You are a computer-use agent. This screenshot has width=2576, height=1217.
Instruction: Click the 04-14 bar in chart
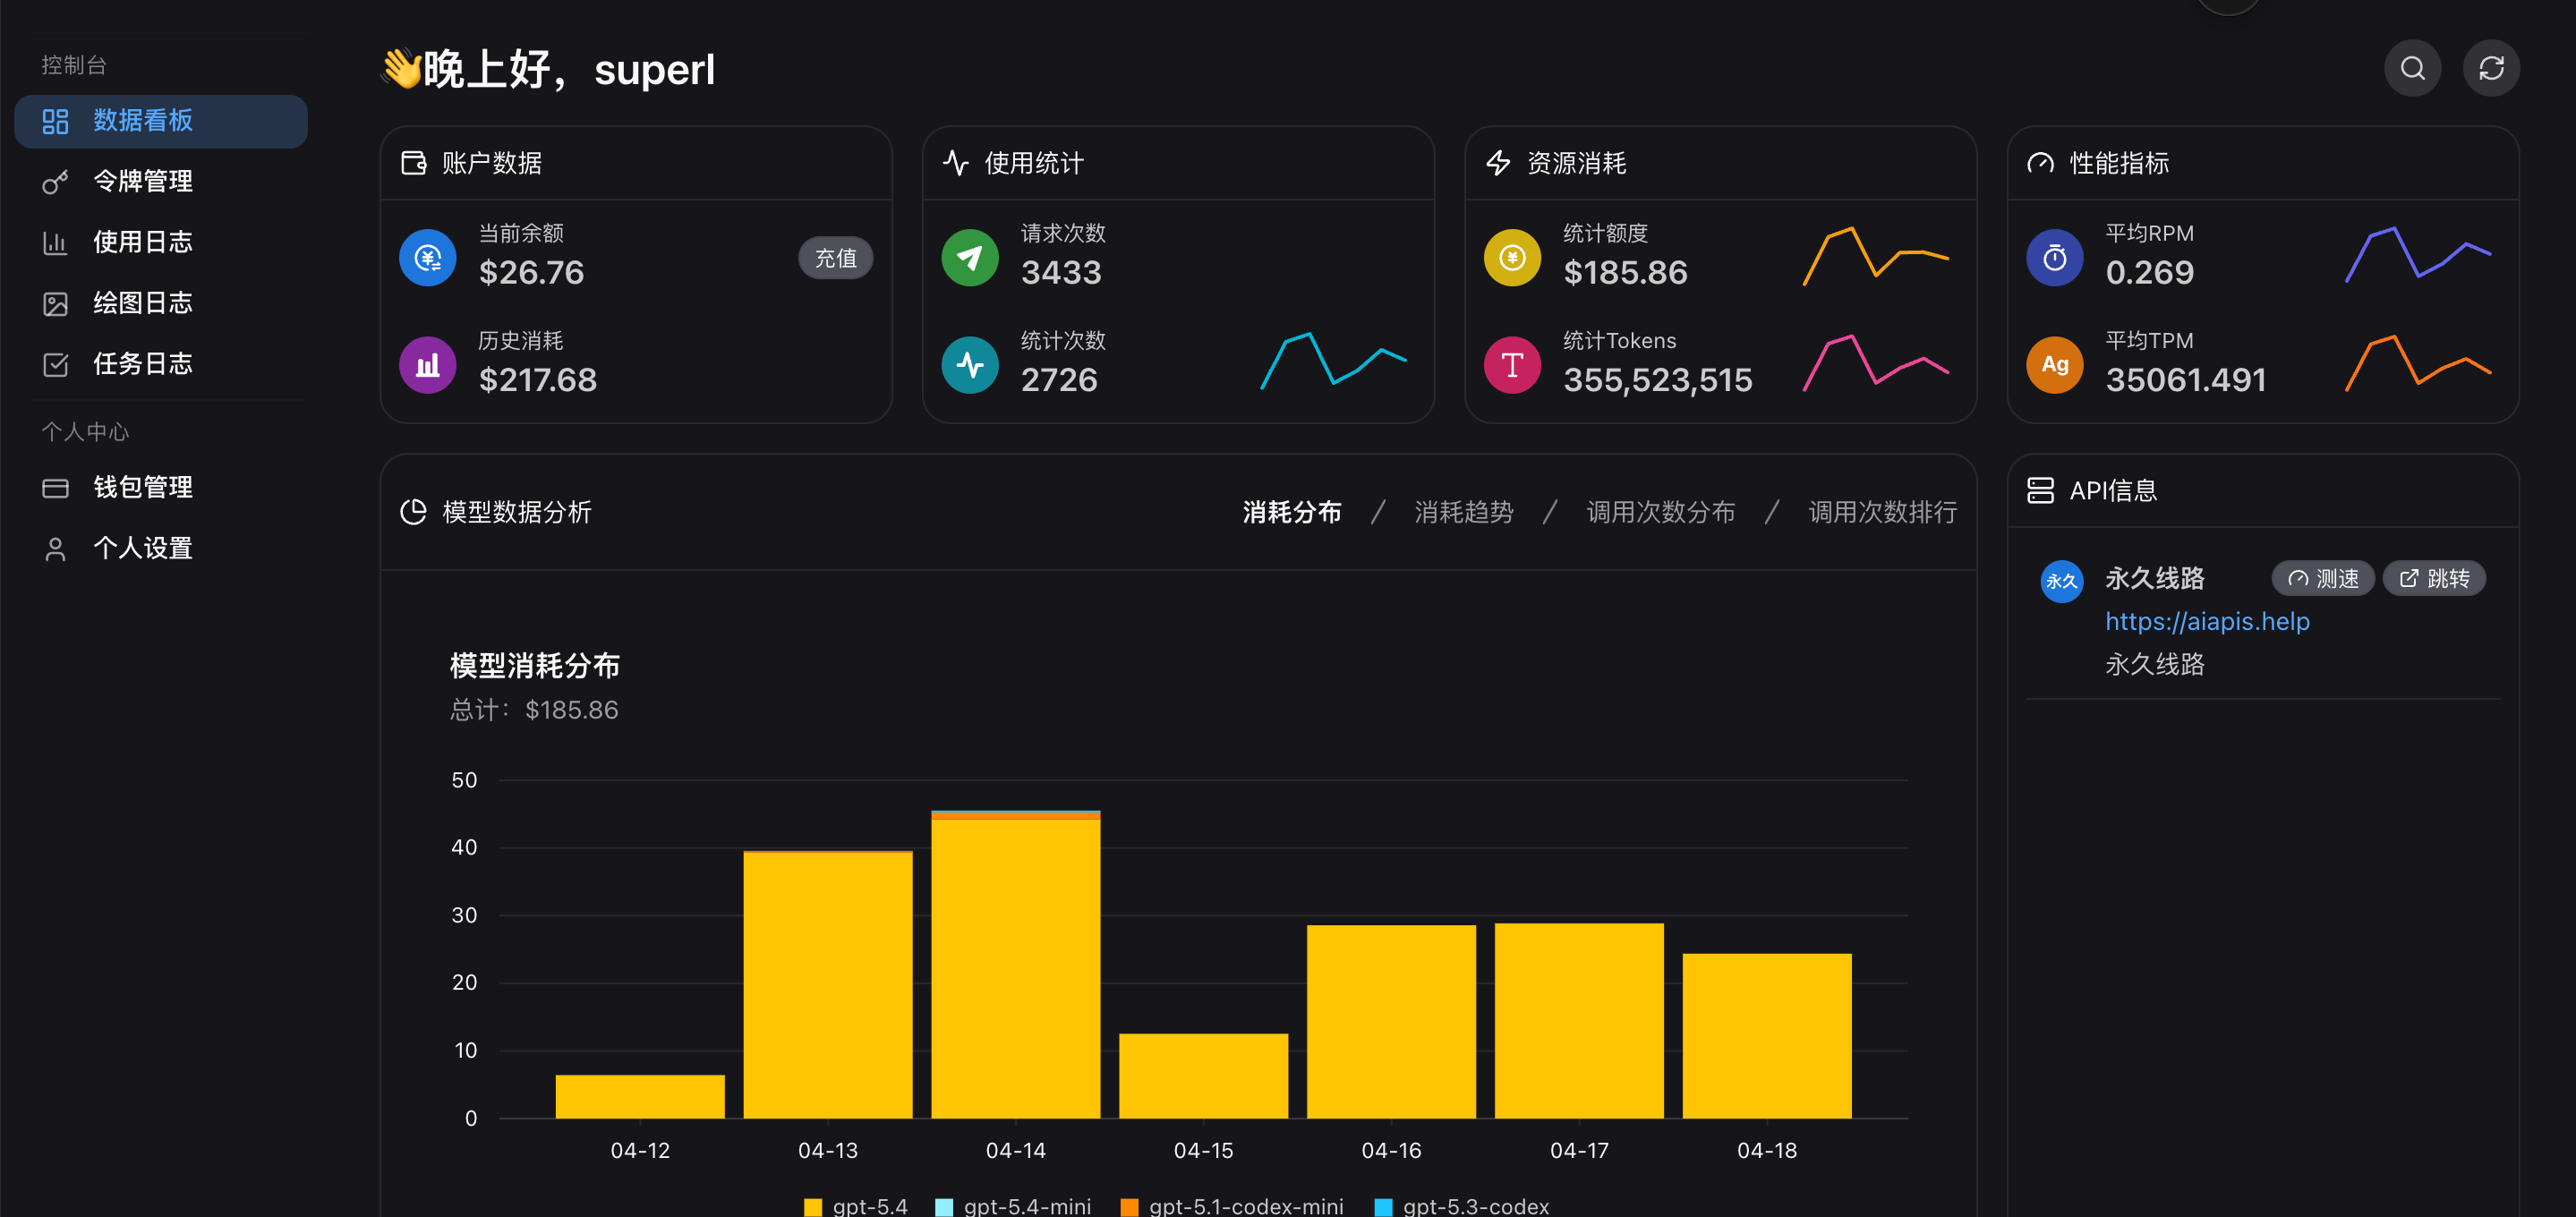1015,965
